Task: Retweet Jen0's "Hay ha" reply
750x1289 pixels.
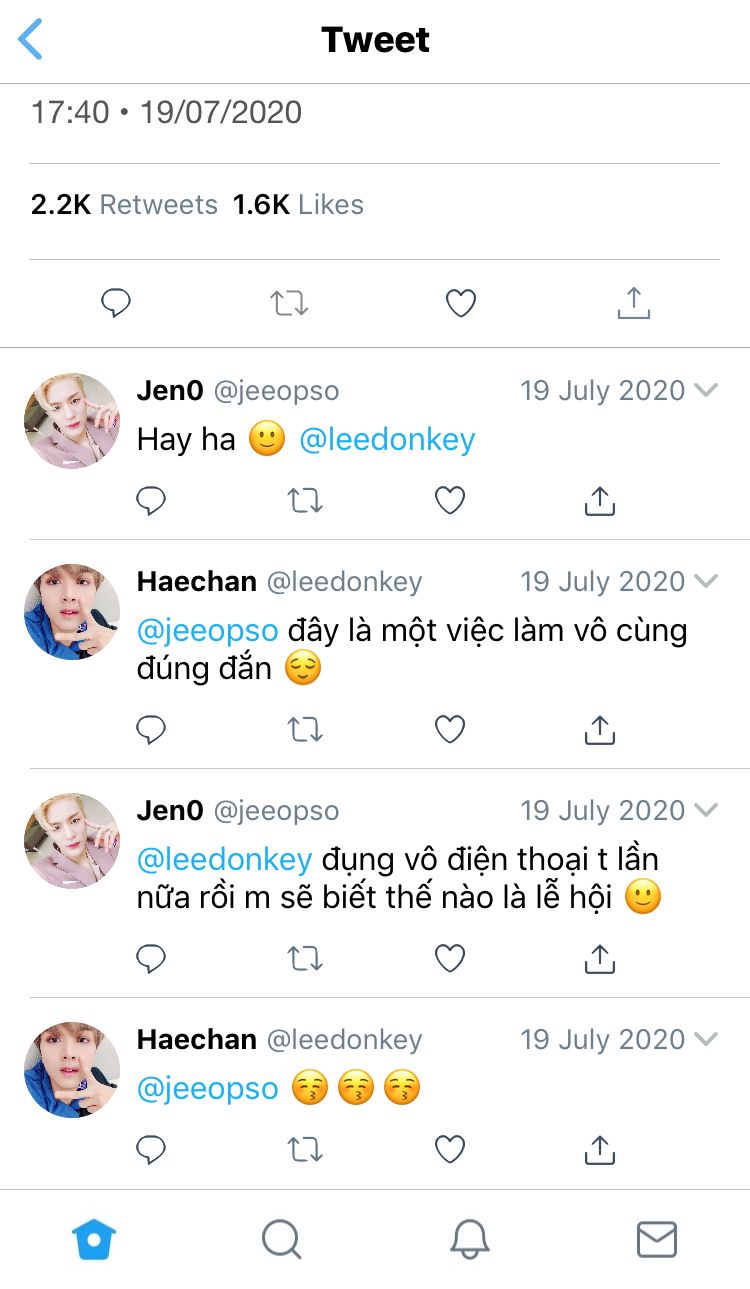Action: [x=304, y=500]
